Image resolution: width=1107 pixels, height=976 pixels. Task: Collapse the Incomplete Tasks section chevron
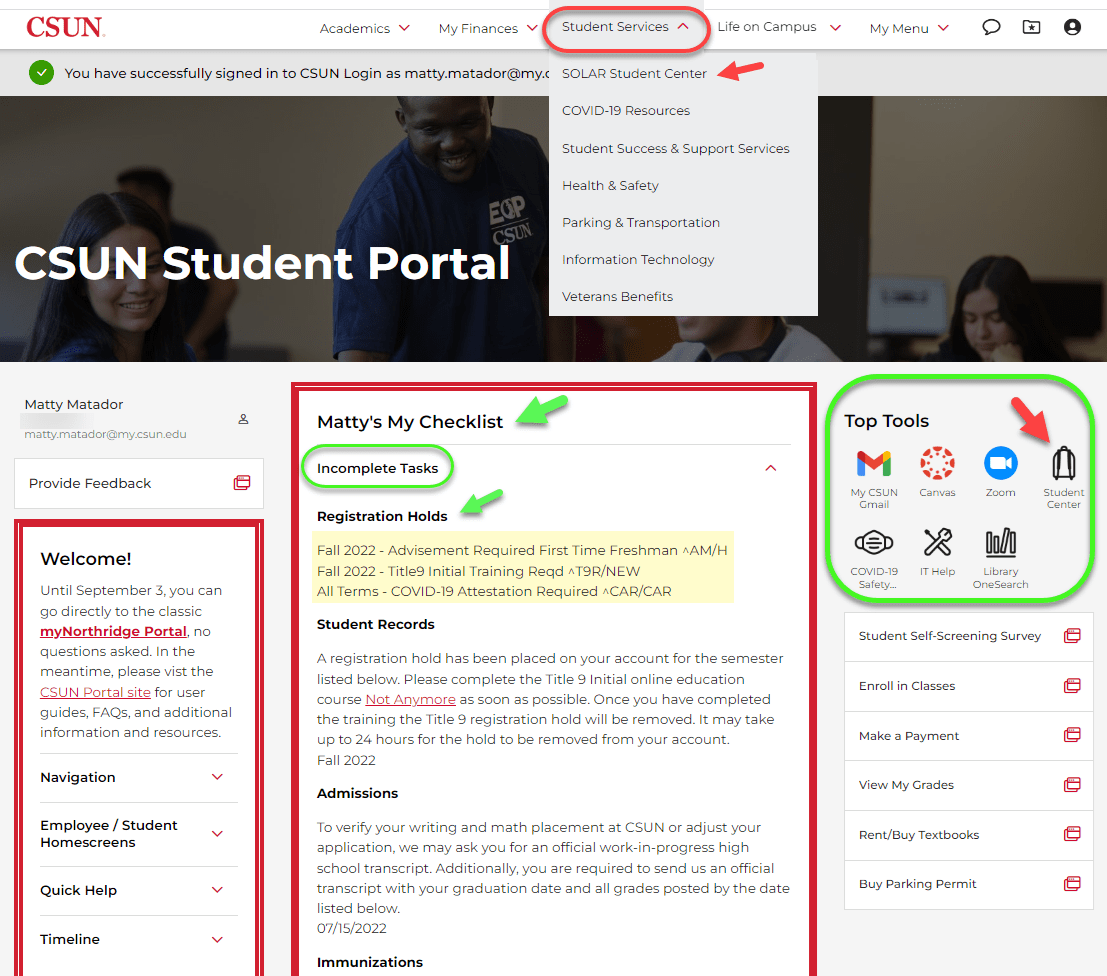tap(771, 468)
